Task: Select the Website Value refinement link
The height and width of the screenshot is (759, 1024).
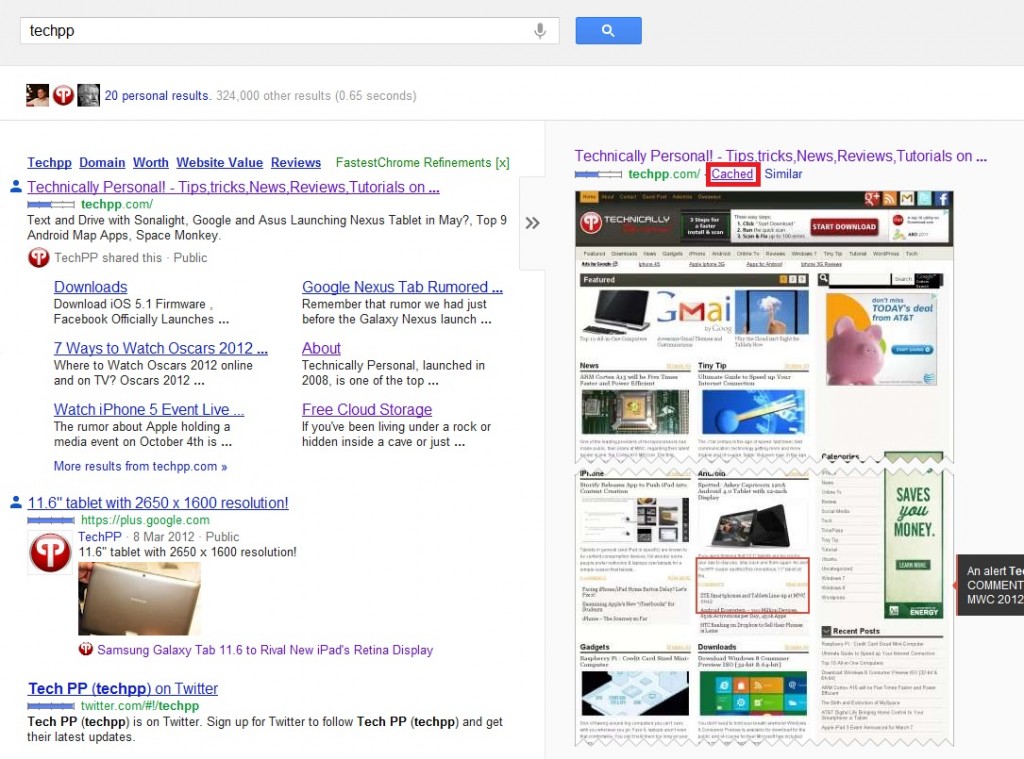Action: pos(219,163)
